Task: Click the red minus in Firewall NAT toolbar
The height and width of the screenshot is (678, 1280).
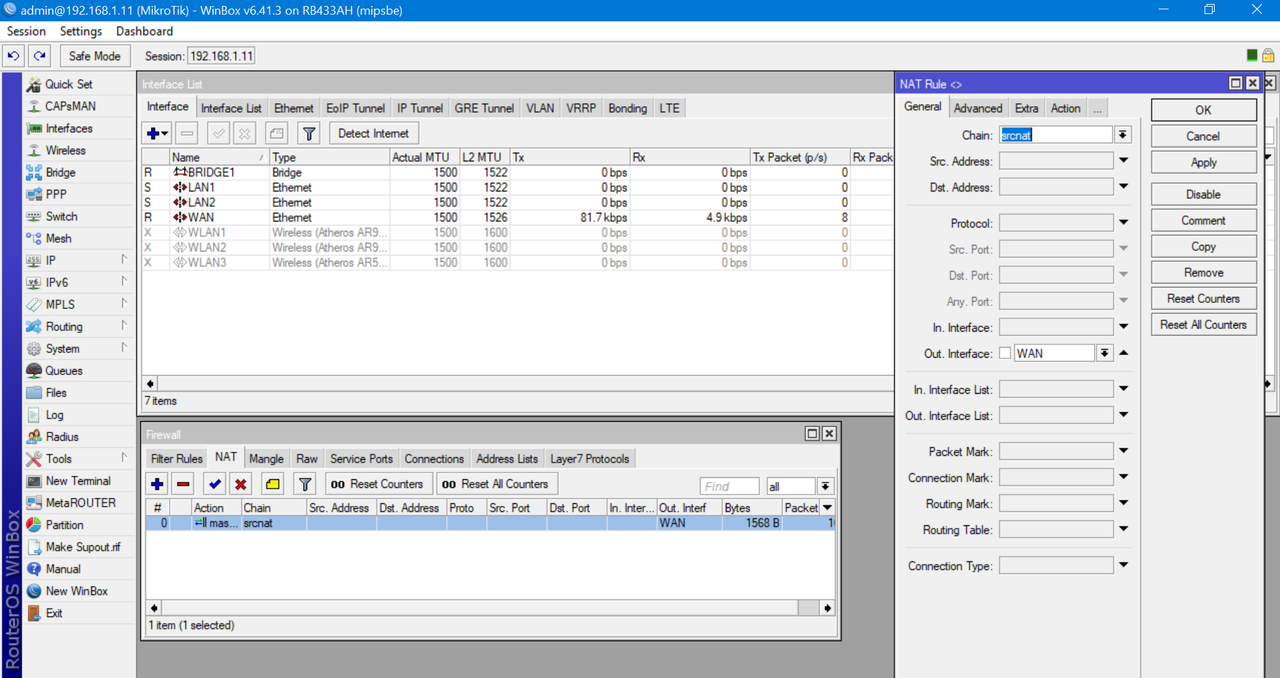Action: tap(183, 484)
